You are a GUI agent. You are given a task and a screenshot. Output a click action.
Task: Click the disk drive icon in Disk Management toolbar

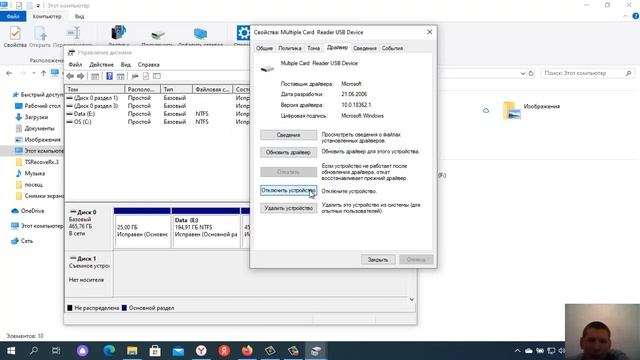135,76
